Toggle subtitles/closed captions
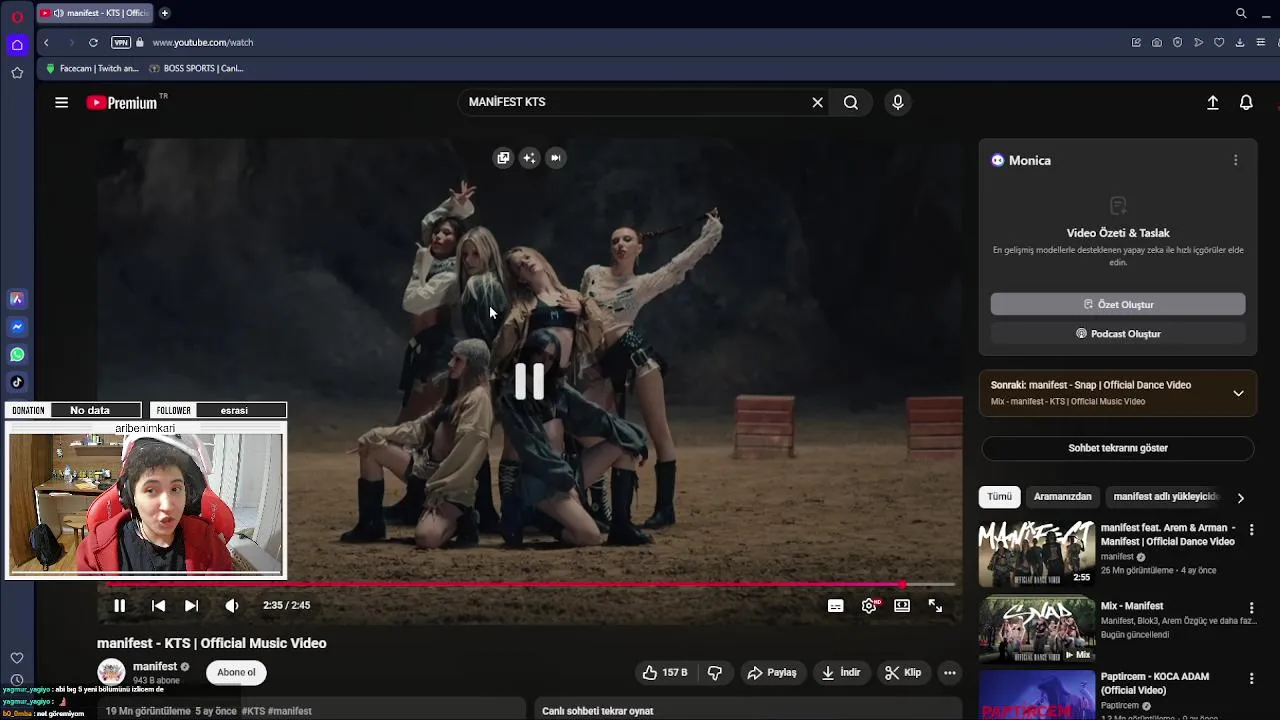Image resolution: width=1280 pixels, height=720 pixels. click(x=836, y=605)
